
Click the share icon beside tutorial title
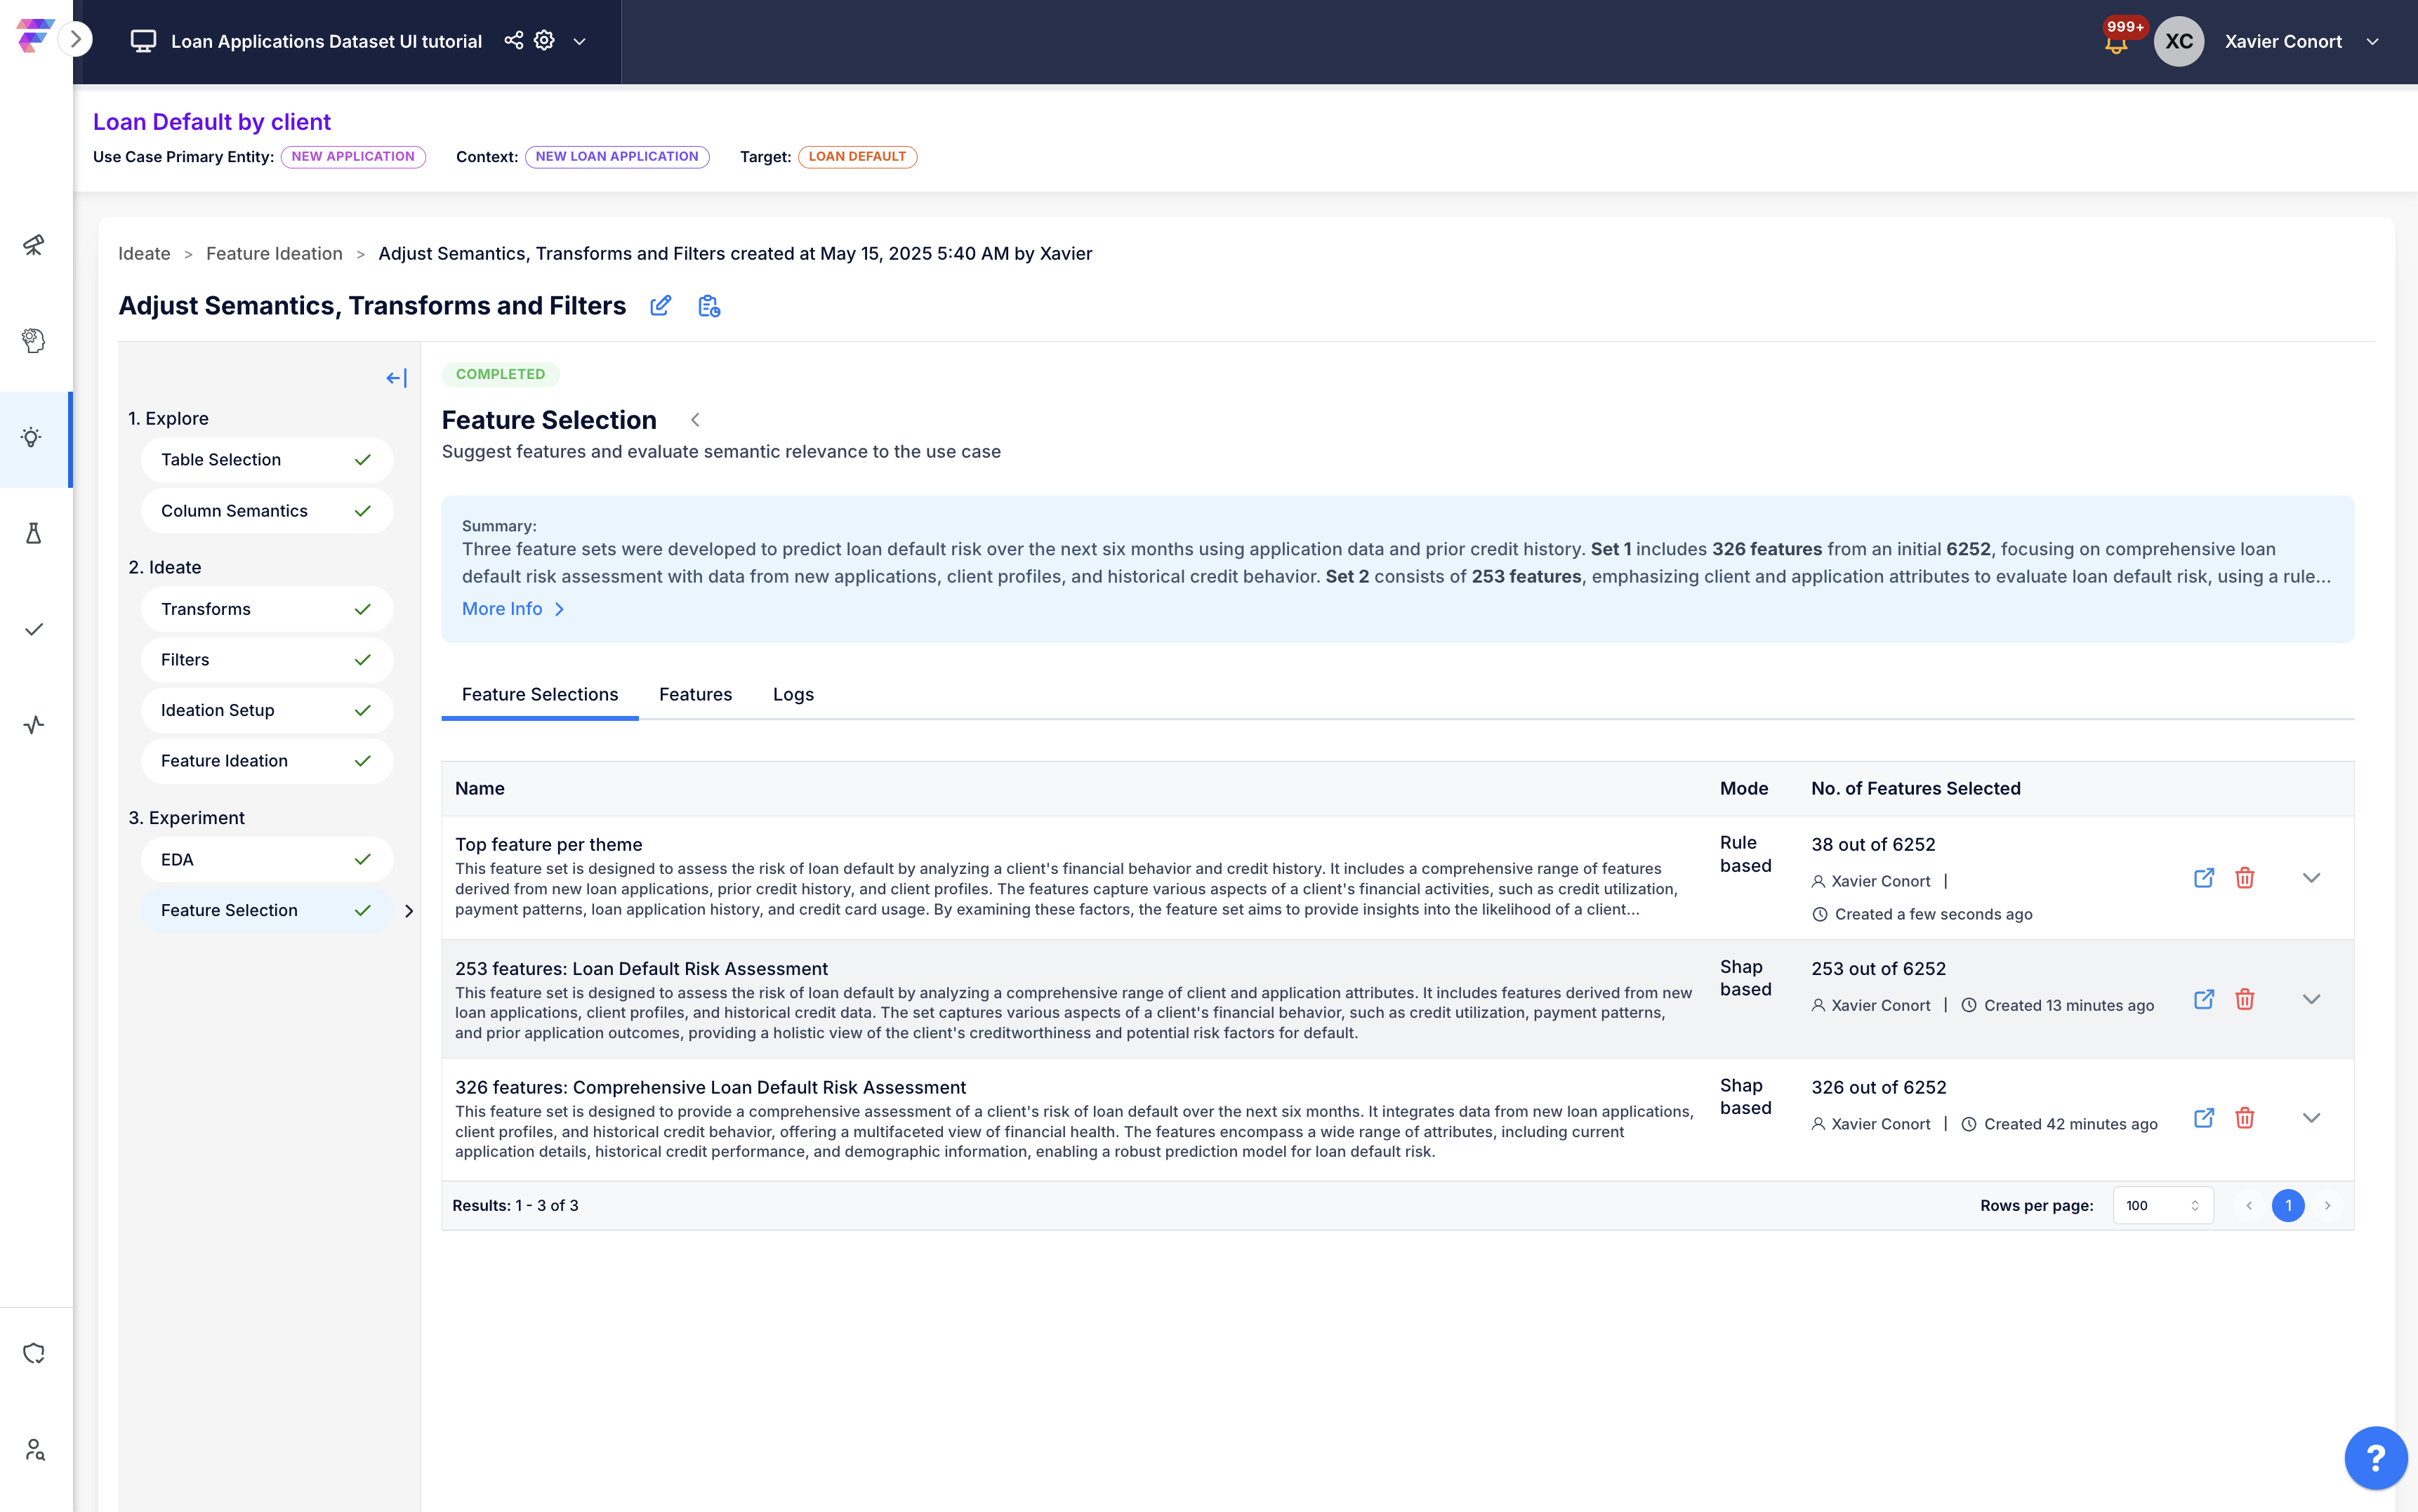point(513,41)
